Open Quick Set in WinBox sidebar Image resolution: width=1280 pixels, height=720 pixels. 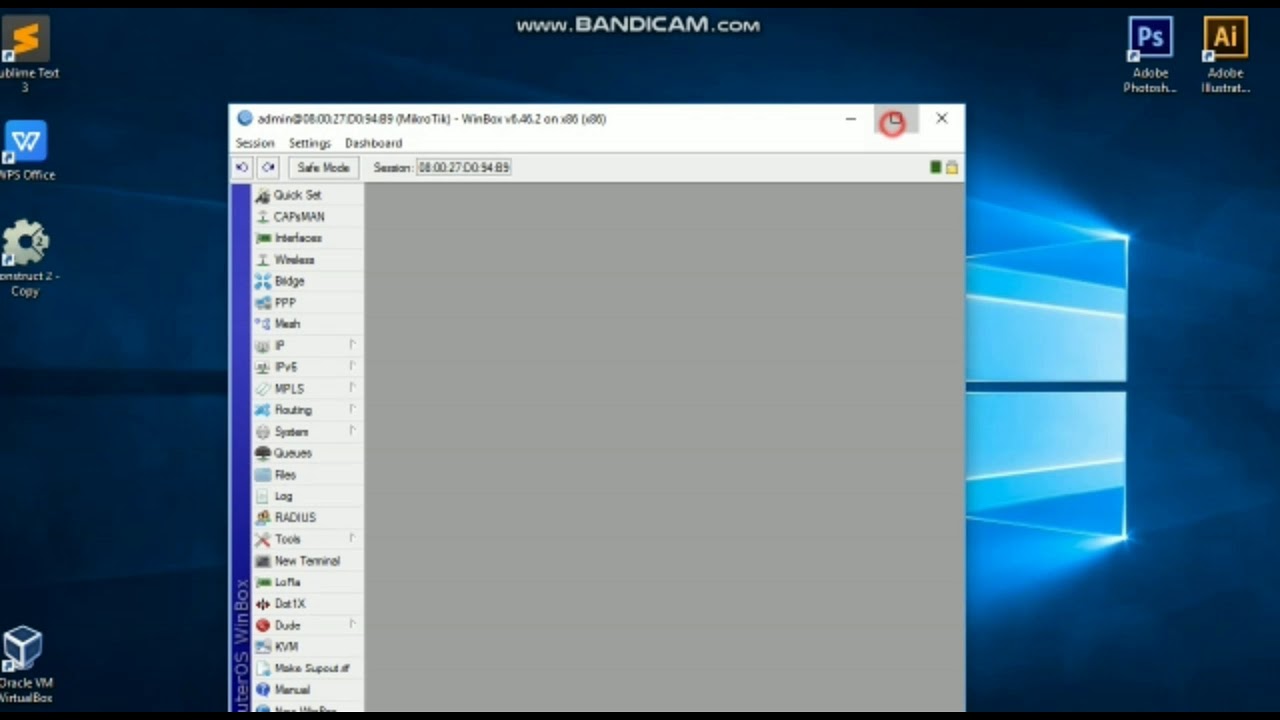(x=307, y=195)
